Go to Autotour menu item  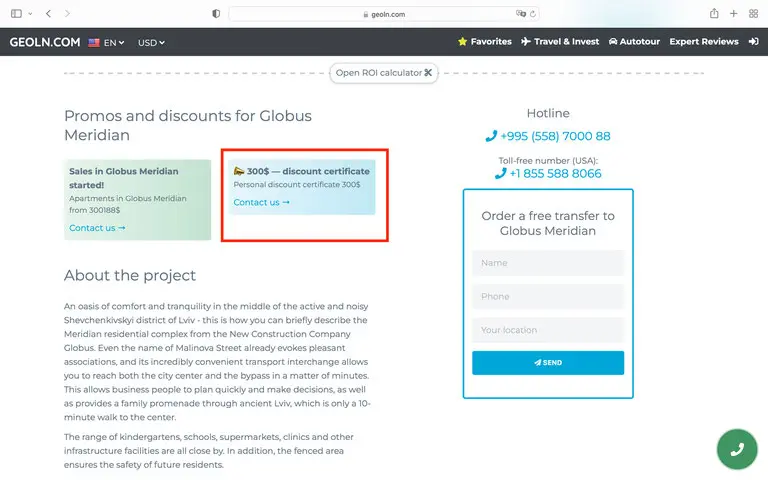point(633,42)
